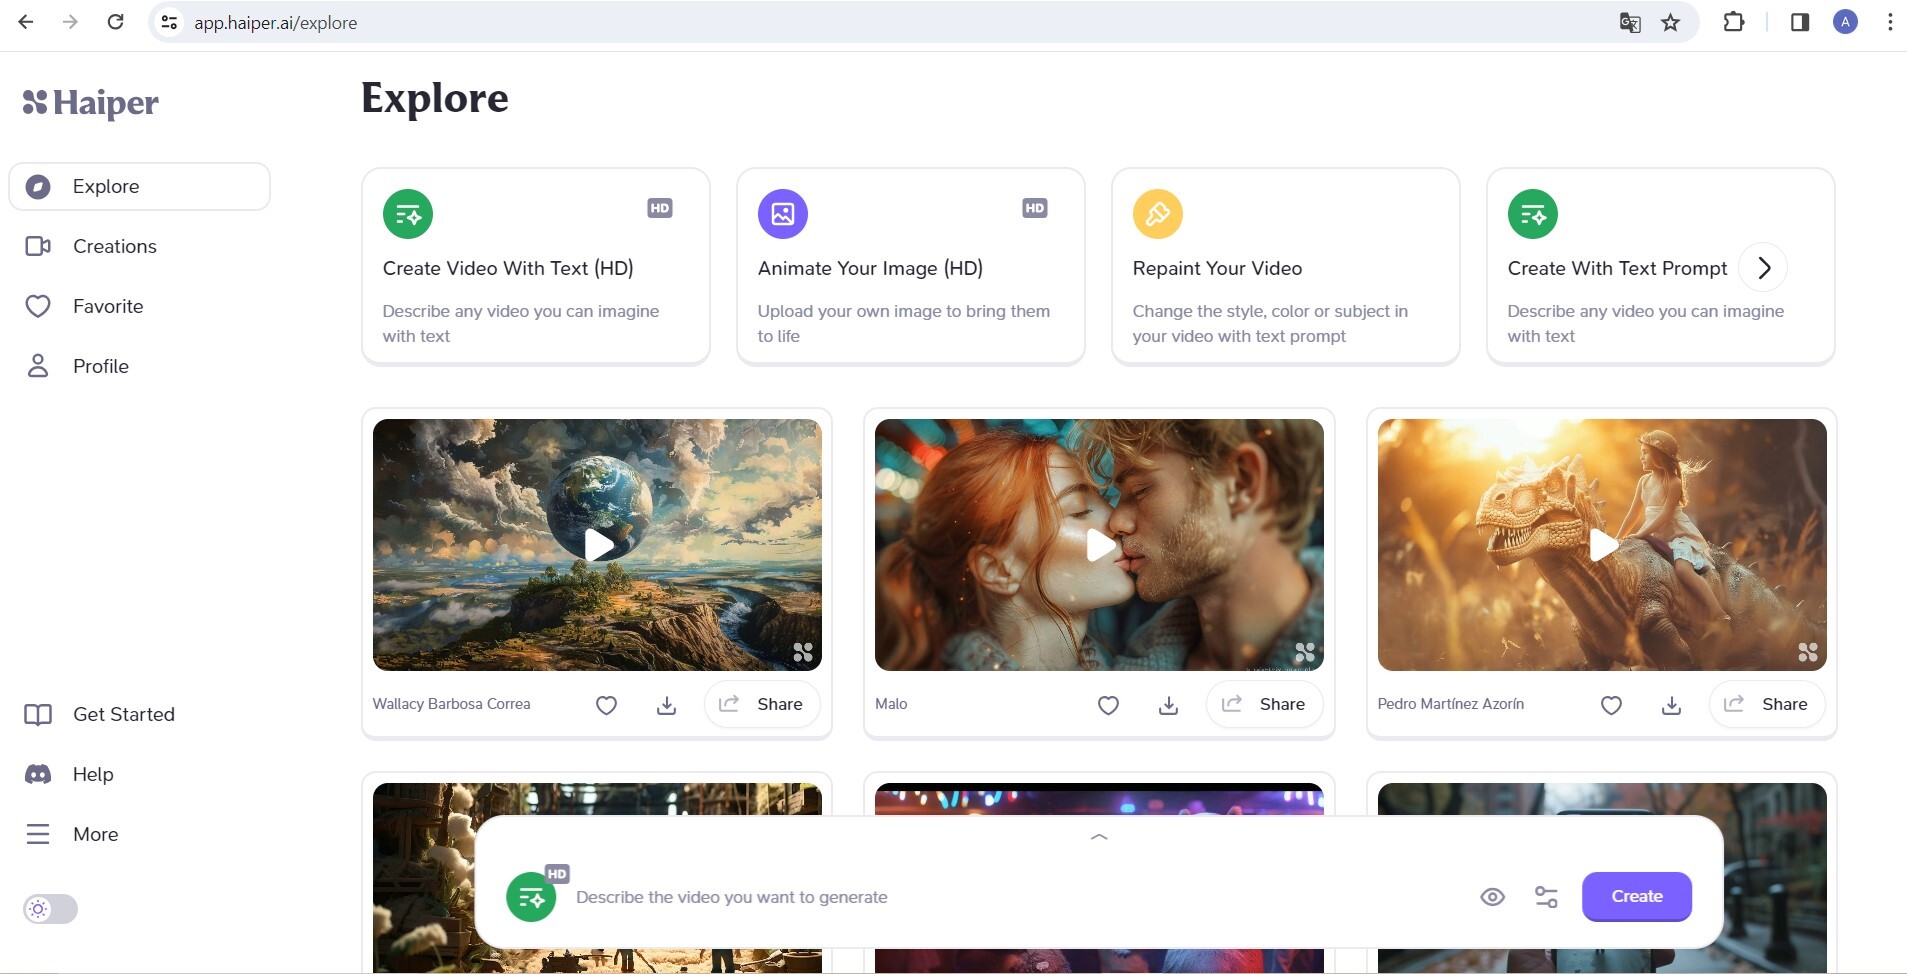Toggle the browser side panel
The width and height of the screenshot is (1907, 974).
pyautogui.click(x=1800, y=22)
